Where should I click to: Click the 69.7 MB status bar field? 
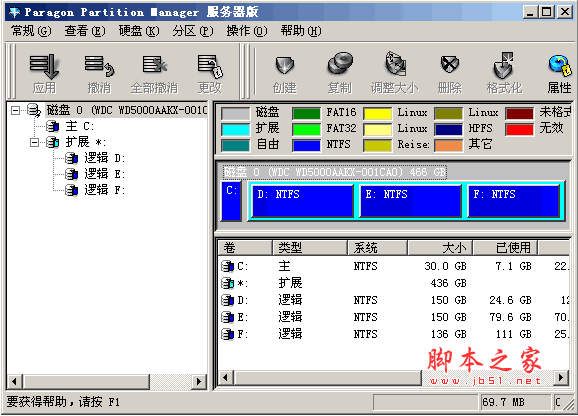point(515,402)
